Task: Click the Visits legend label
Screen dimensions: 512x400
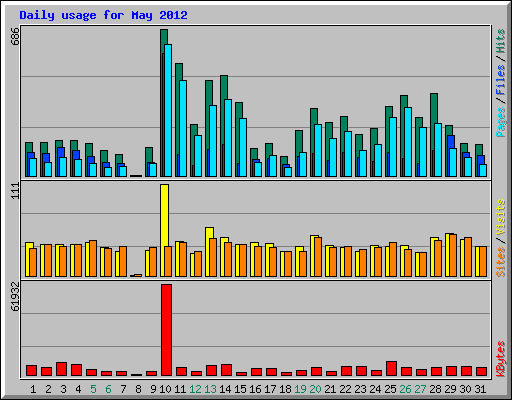Action: point(501,217)
